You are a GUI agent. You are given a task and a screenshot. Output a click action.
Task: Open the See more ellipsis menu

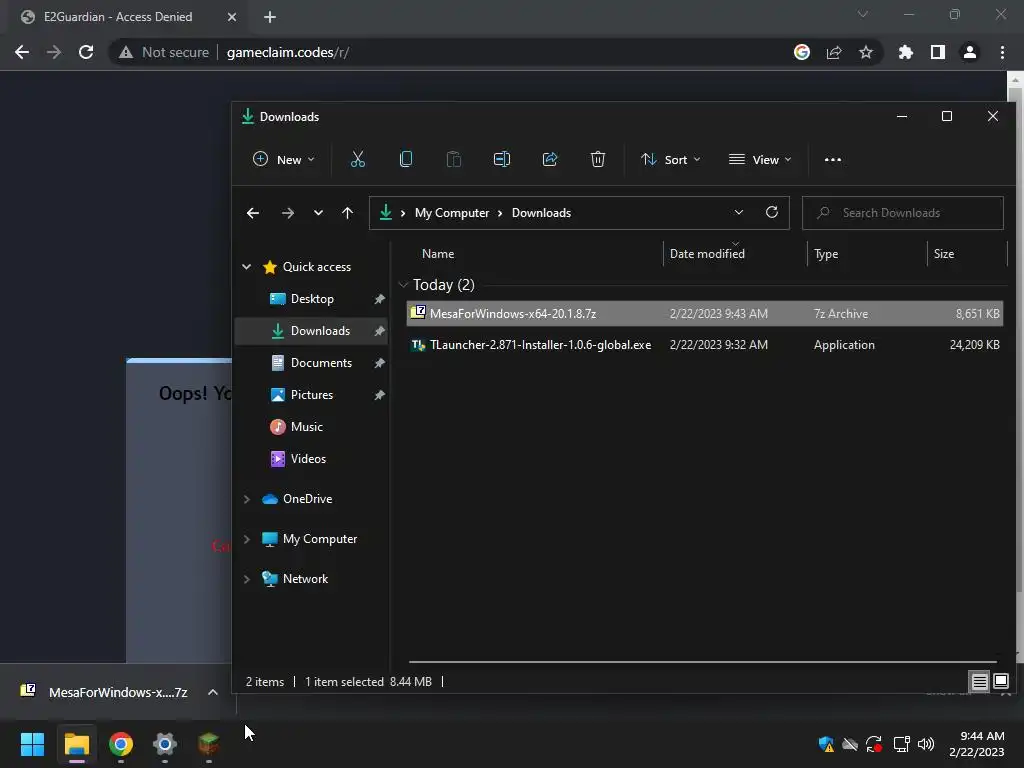(833, 159)
